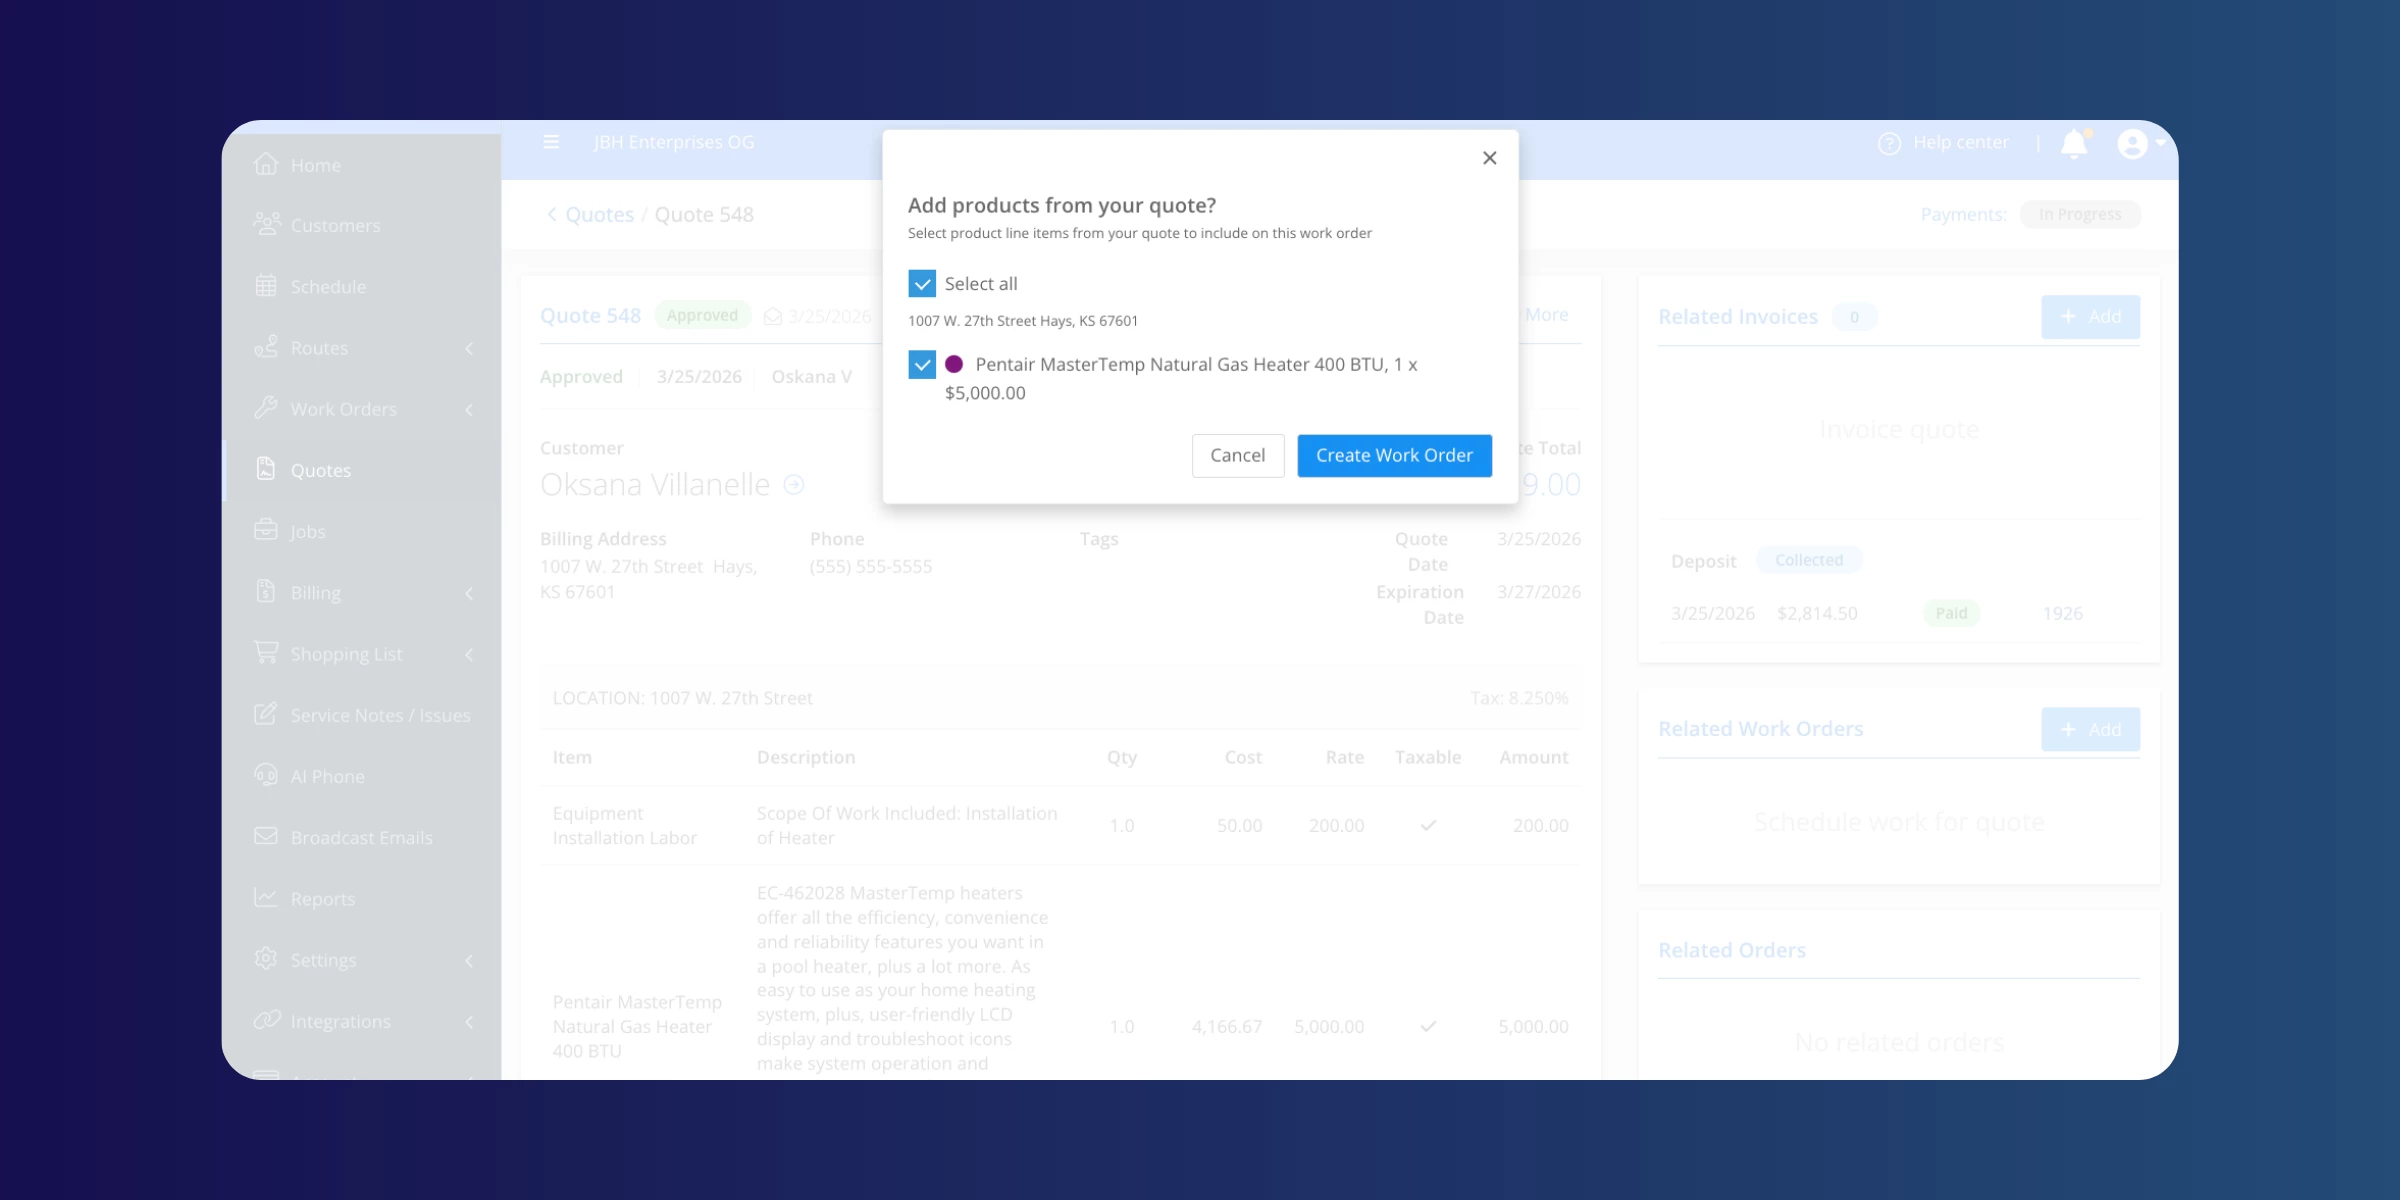2400x1200 pixels.
Task: Open customer Oksana Villanelle arrow icon
Action: [794, 485]
